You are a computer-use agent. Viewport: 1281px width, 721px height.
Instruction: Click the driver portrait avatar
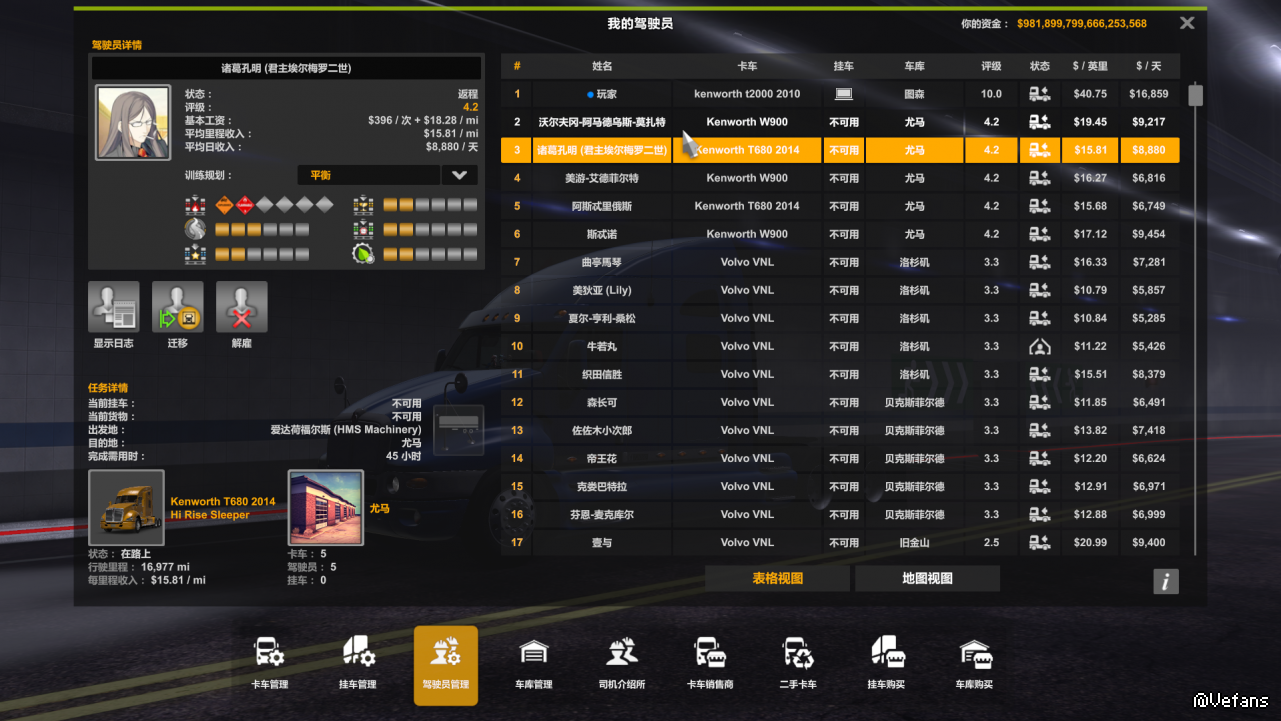[133, 123]
